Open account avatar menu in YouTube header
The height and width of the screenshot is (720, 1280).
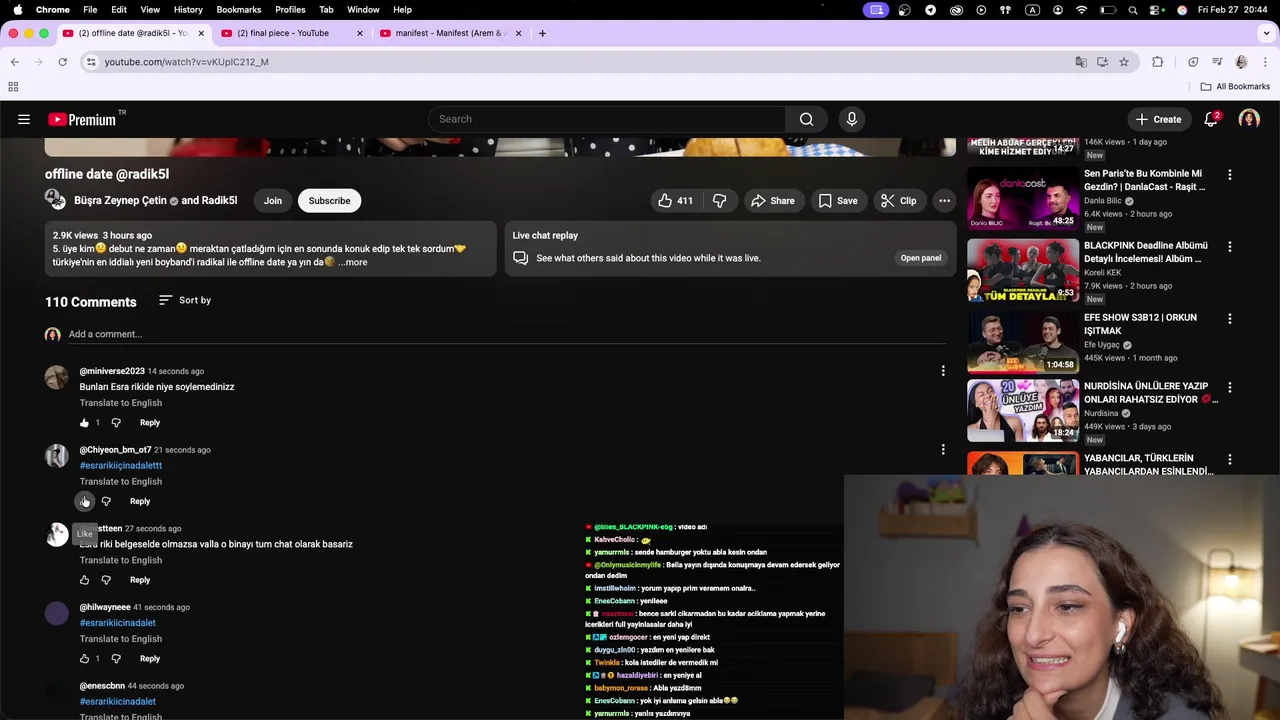pyautogui.click(x=1249, y=119)
